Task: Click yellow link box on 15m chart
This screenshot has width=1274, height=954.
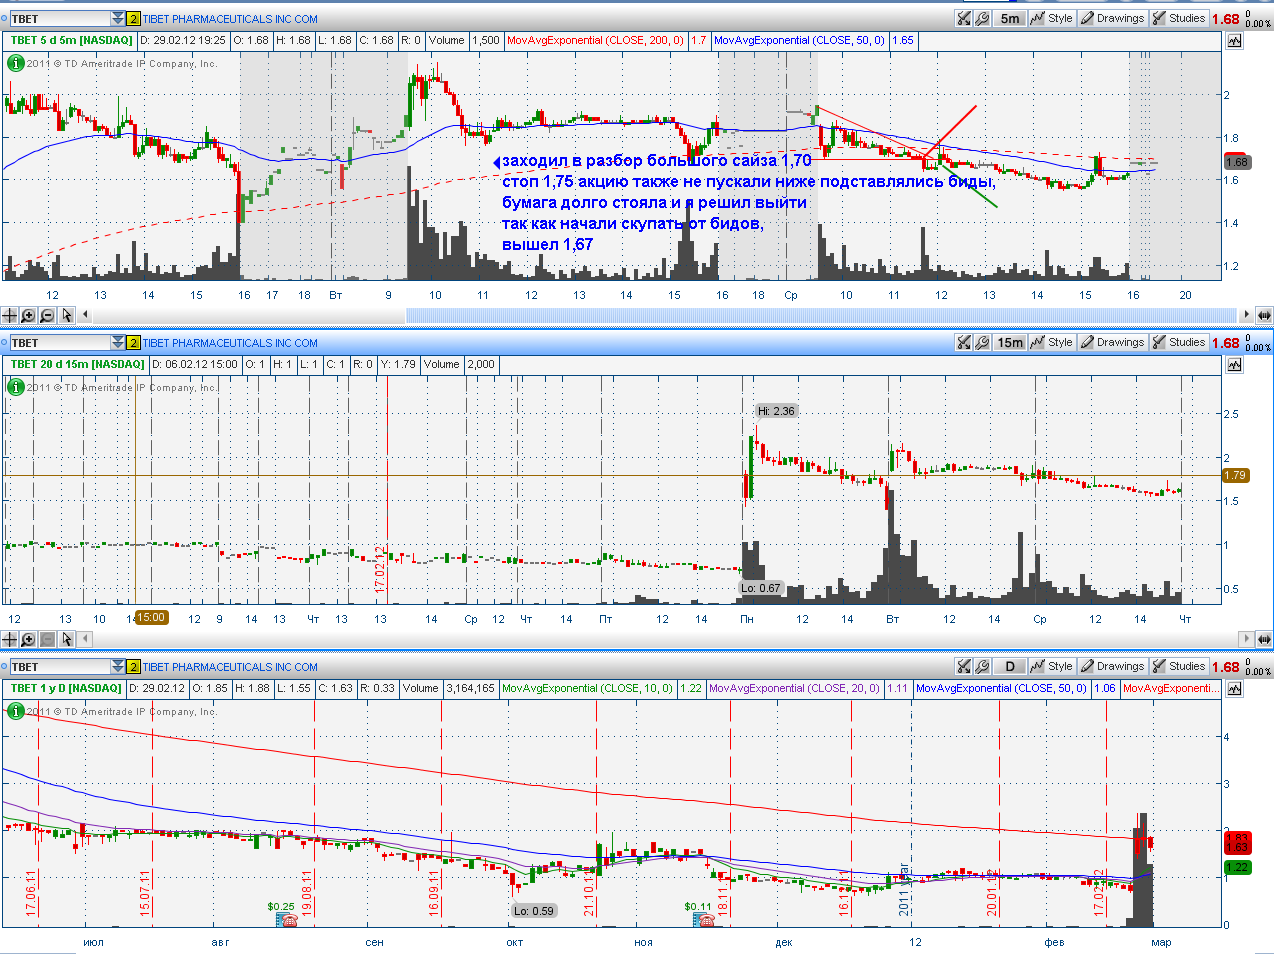Action: [x=133, y=343]
